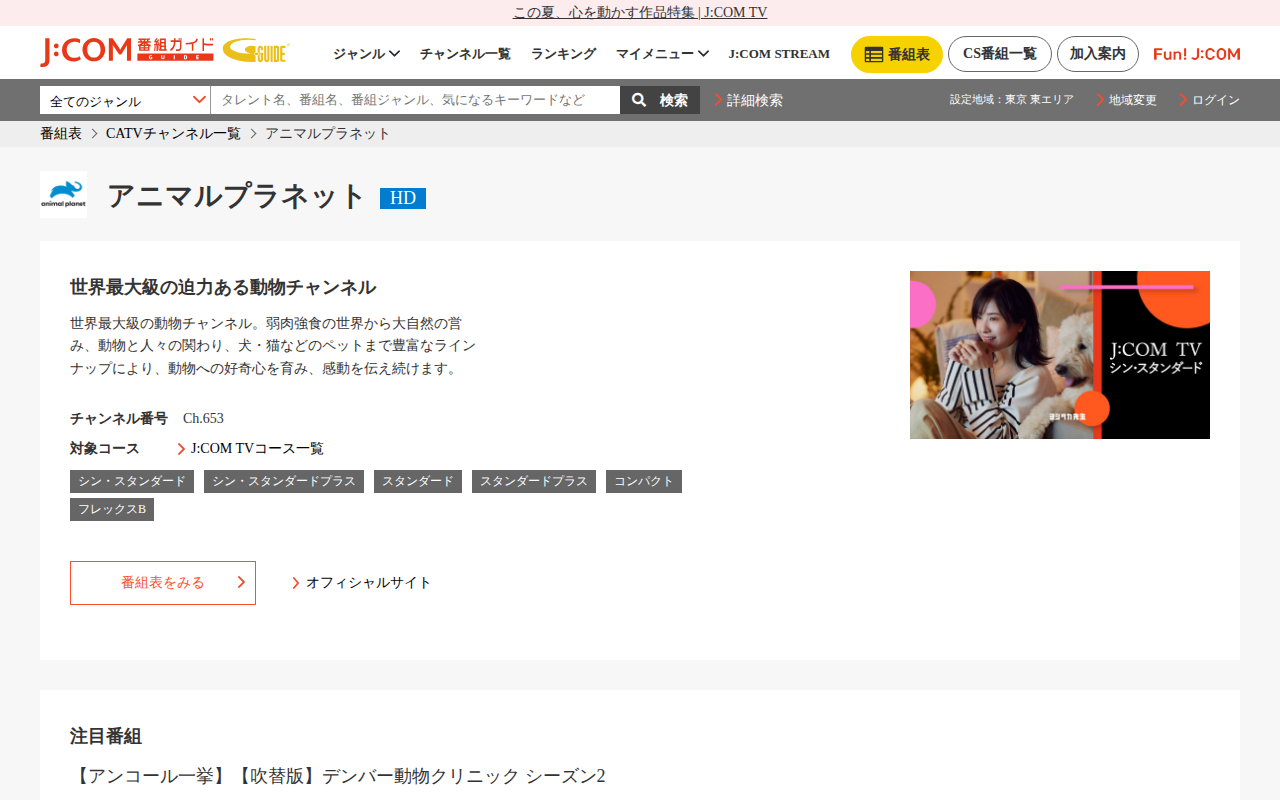Click the J:COM 番組ガイド logo
The height and width of the screenshot is (800, 1280).
[x=127, y=52]
